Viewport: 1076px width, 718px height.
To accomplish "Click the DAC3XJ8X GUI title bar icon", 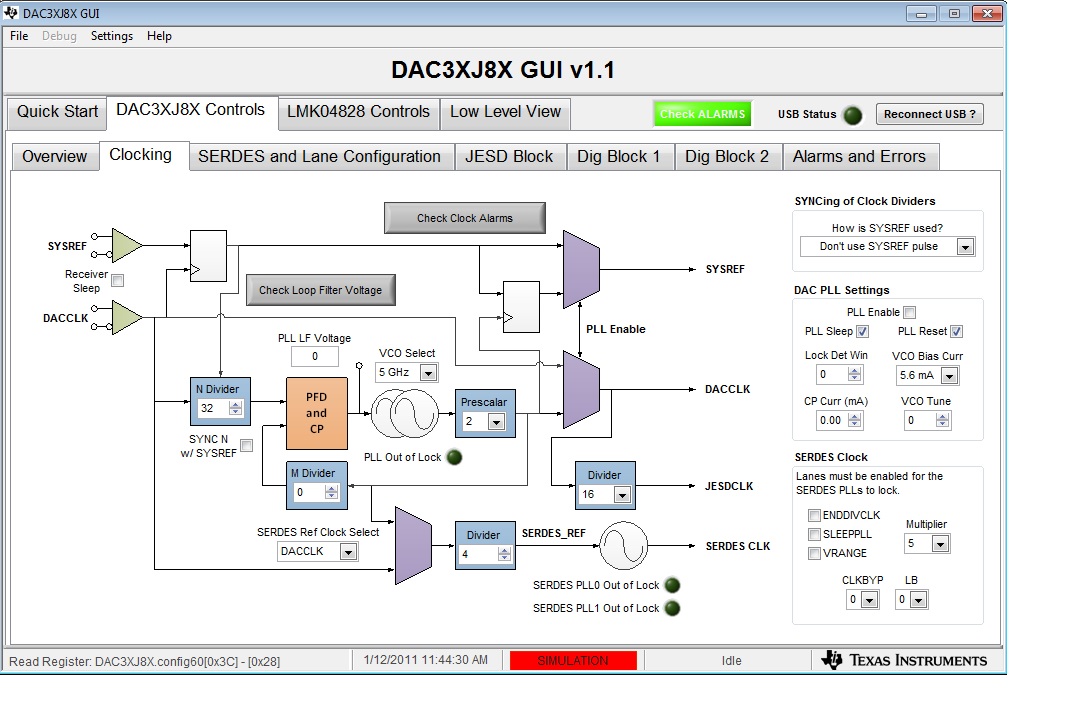I will point(11,13).
